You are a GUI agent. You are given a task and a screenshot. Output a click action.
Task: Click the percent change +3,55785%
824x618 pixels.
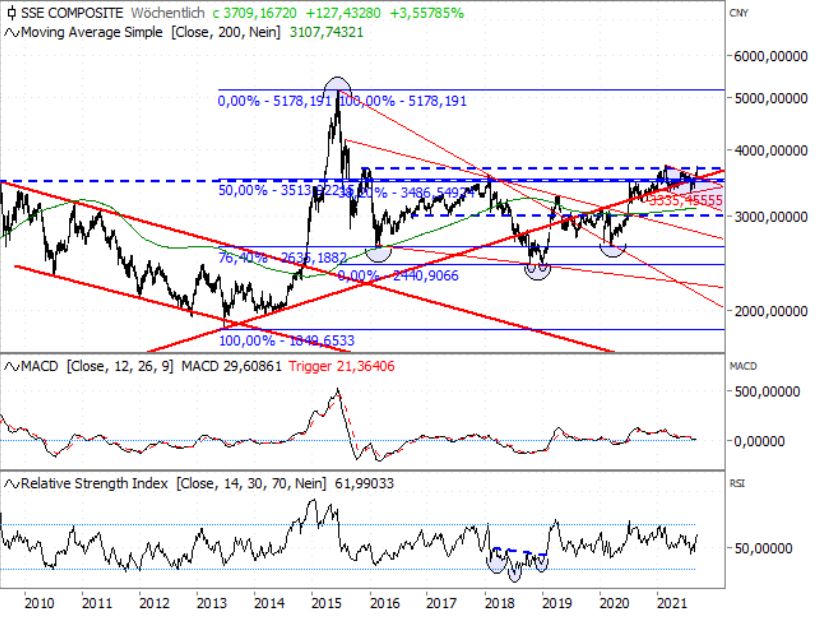(x=427, y=13)
